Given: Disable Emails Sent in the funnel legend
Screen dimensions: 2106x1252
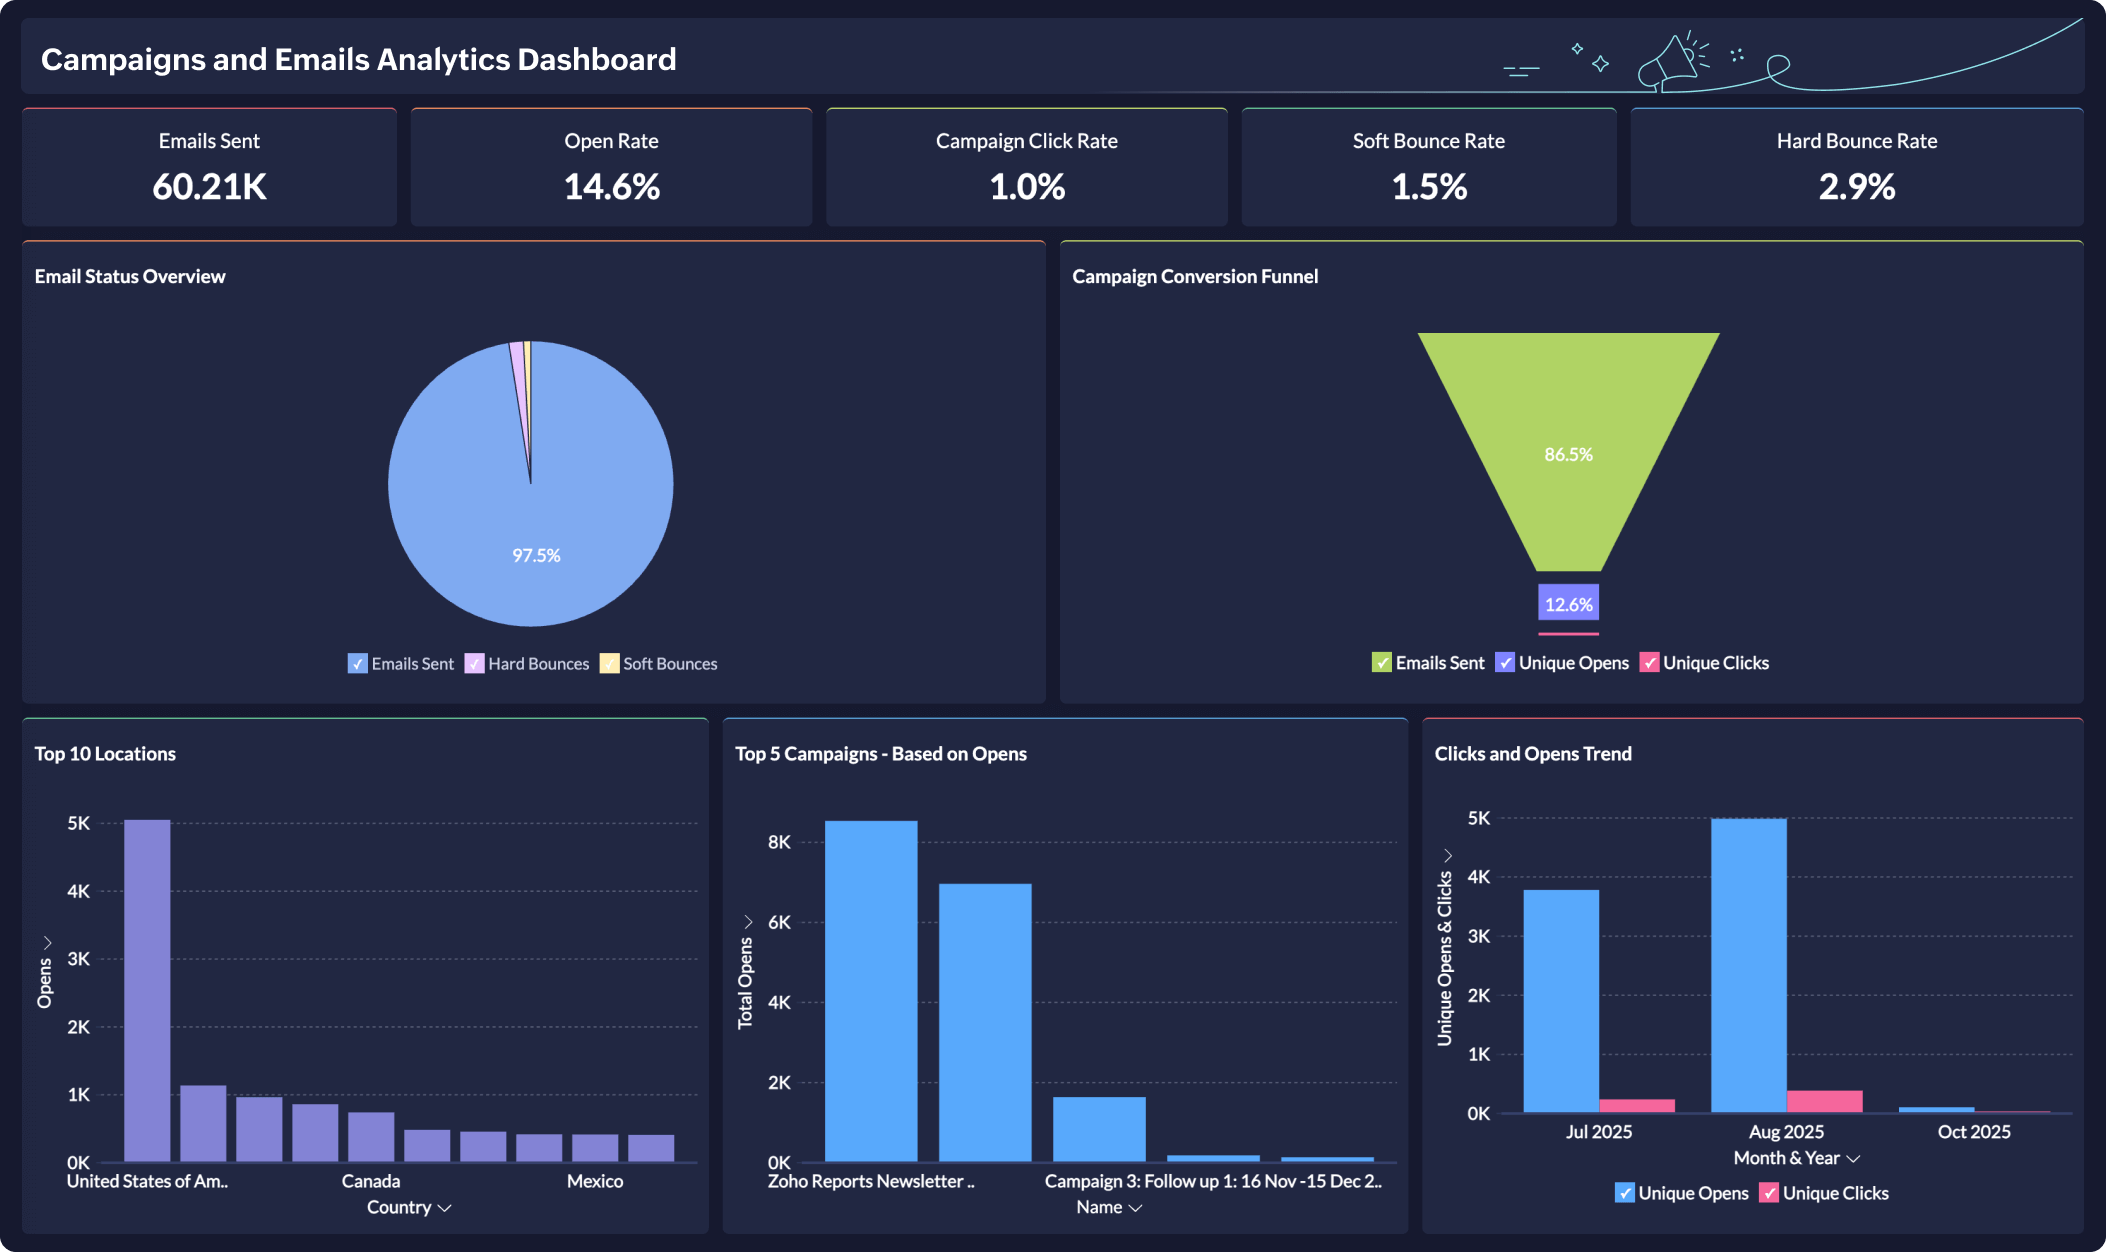Looking at the screenshot, I should [1380, 662].
